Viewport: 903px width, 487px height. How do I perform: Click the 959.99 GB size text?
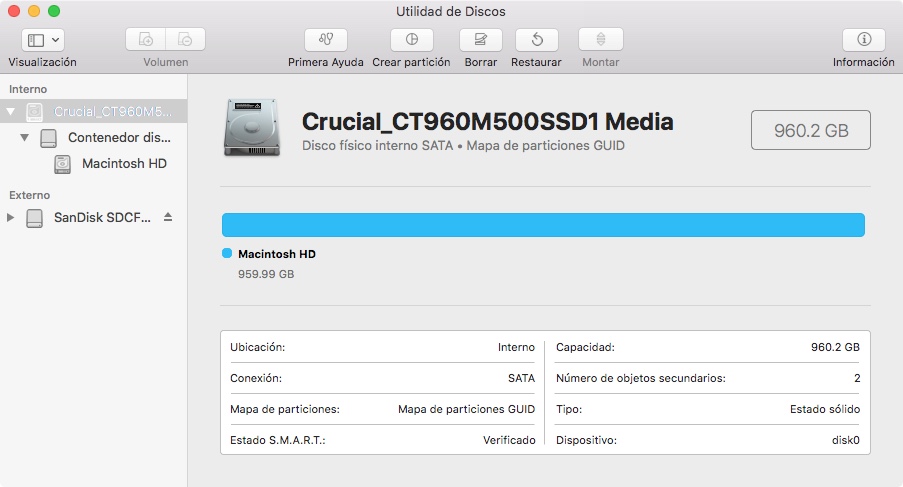pos(266,275)
